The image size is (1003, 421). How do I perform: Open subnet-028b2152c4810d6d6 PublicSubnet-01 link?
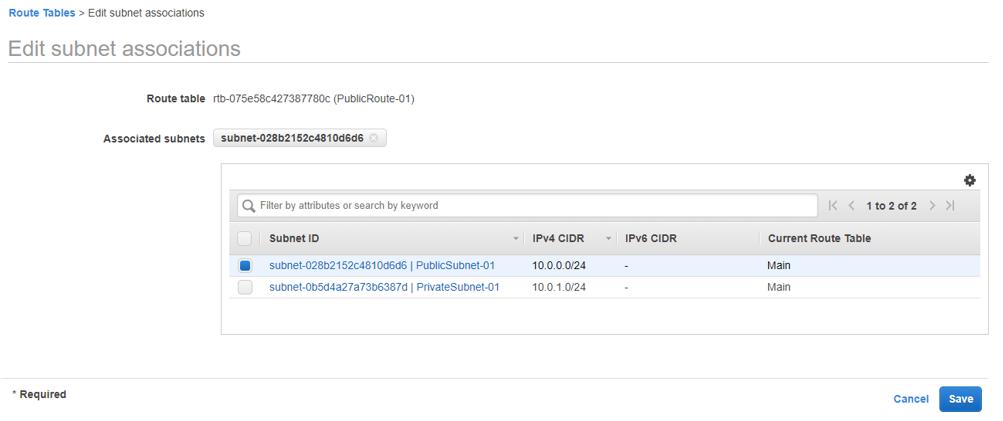pyautogui.click(x=382, y=266)
